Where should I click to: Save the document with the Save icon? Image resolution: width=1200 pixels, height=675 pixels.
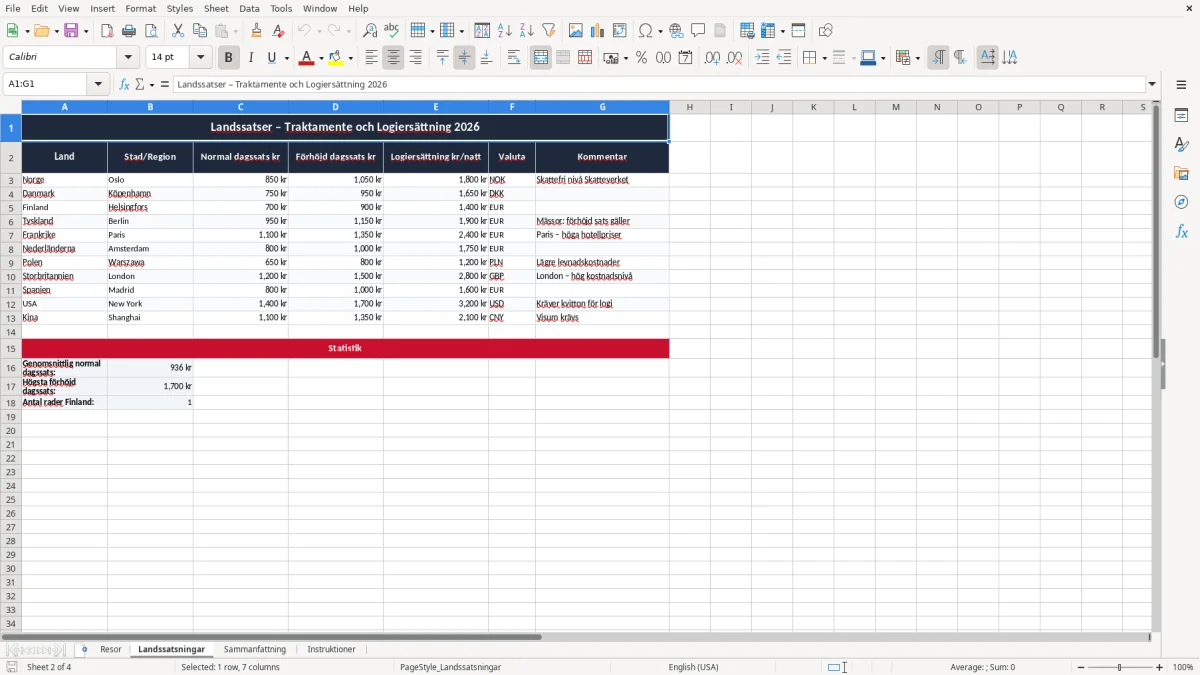71,31
